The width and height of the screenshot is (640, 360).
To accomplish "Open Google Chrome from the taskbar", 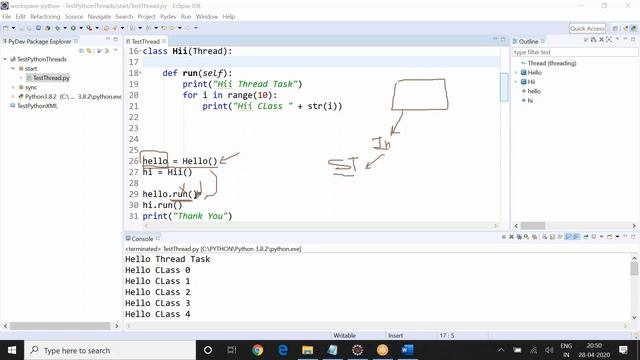I will 258,350.
